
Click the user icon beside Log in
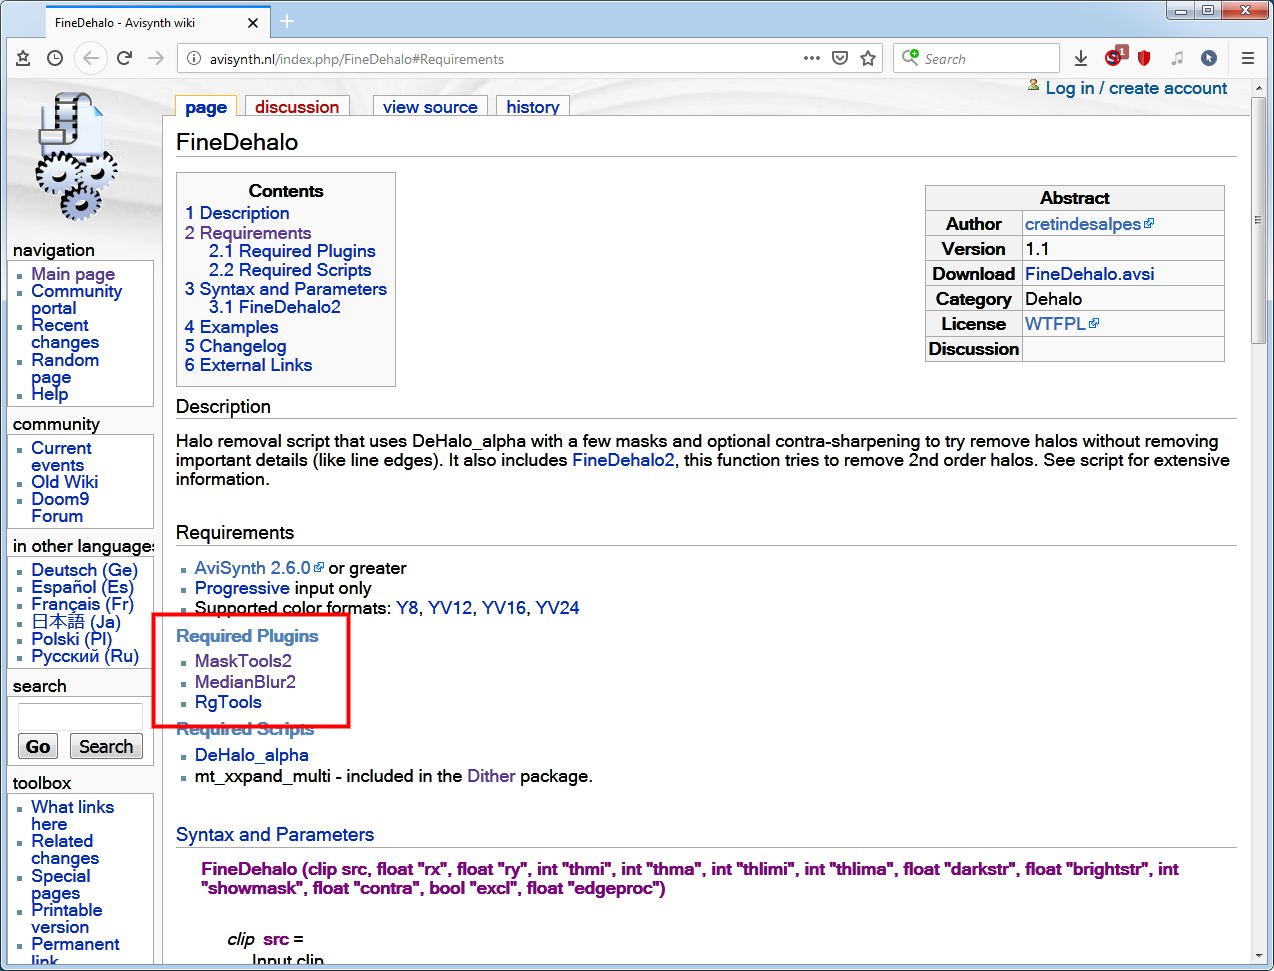click(x=1033, y=86)
